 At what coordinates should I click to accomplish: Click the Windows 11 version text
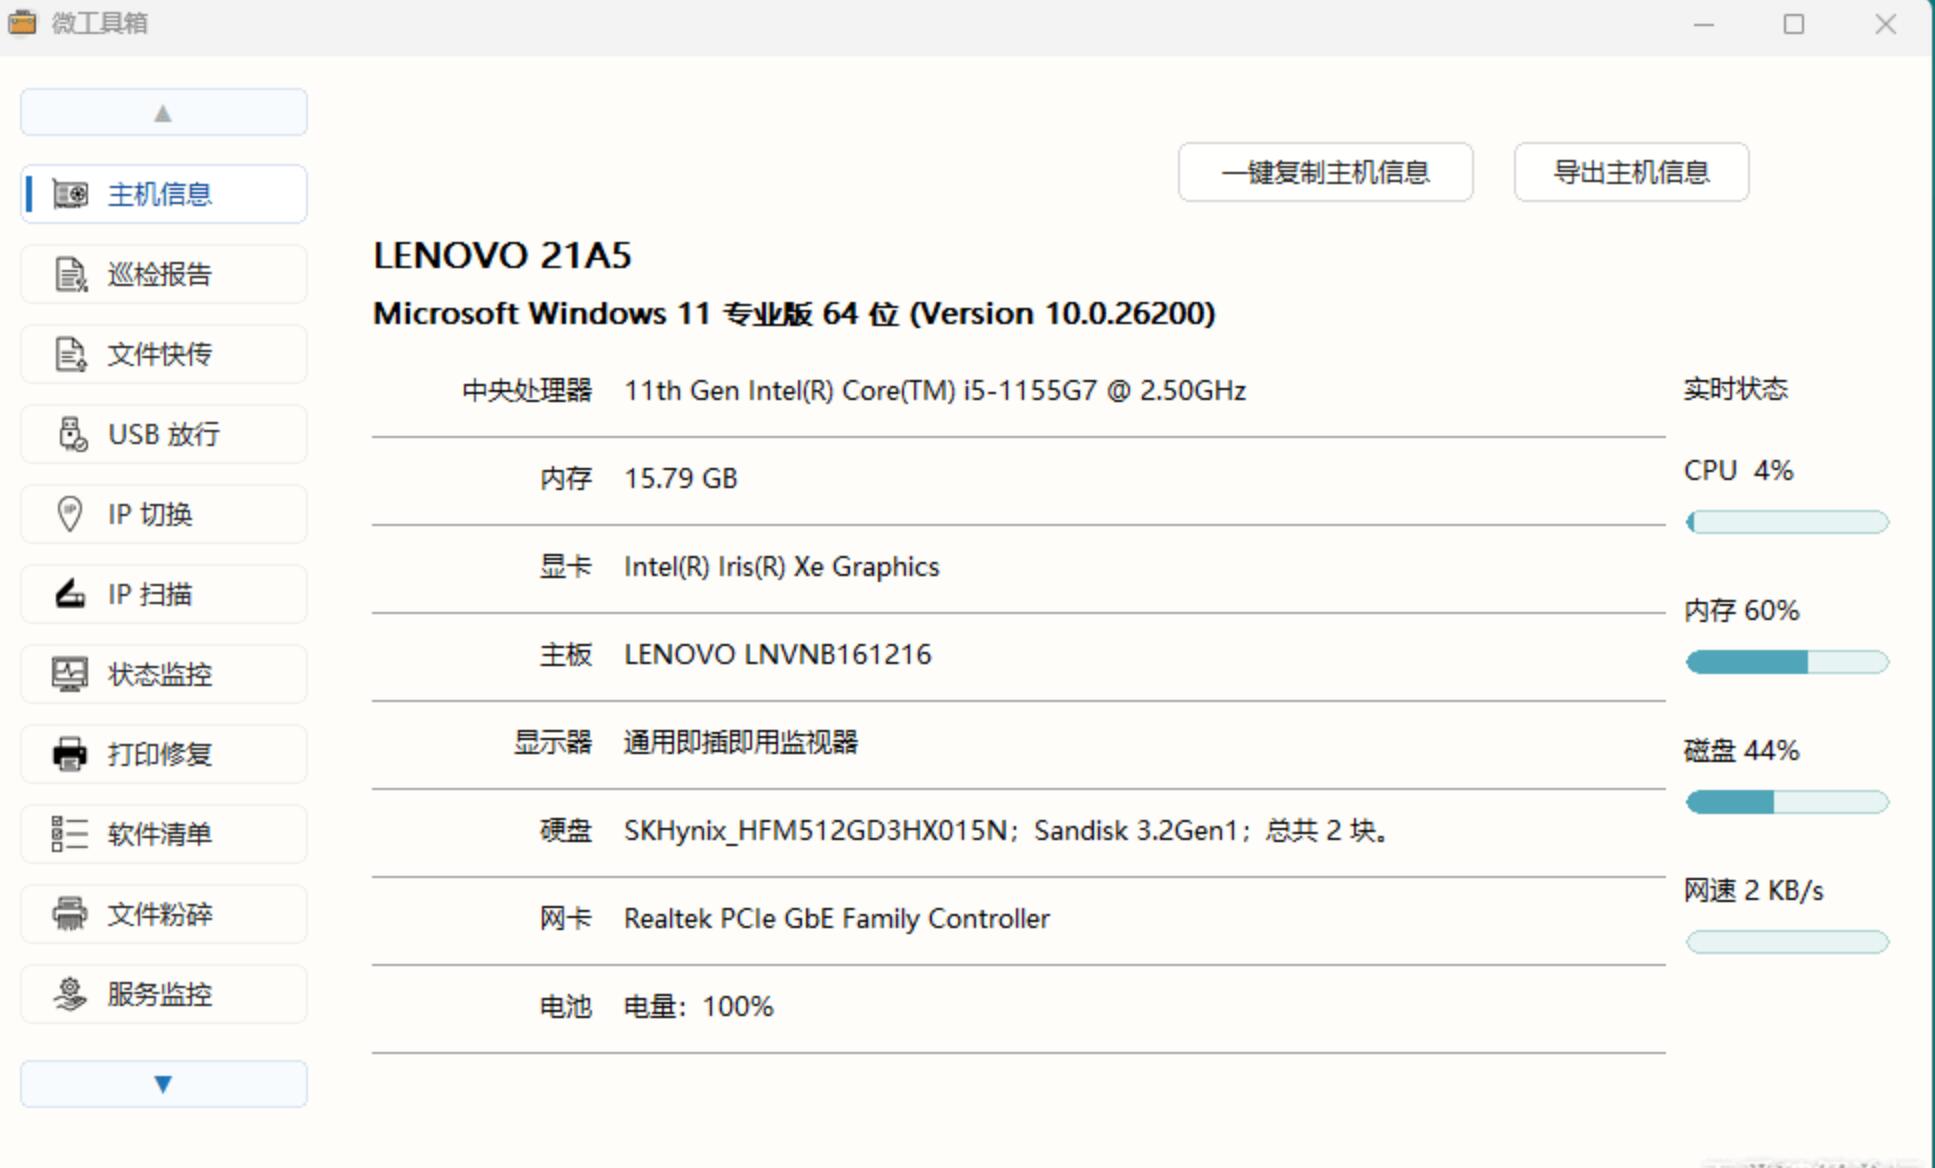pos(794,314)
